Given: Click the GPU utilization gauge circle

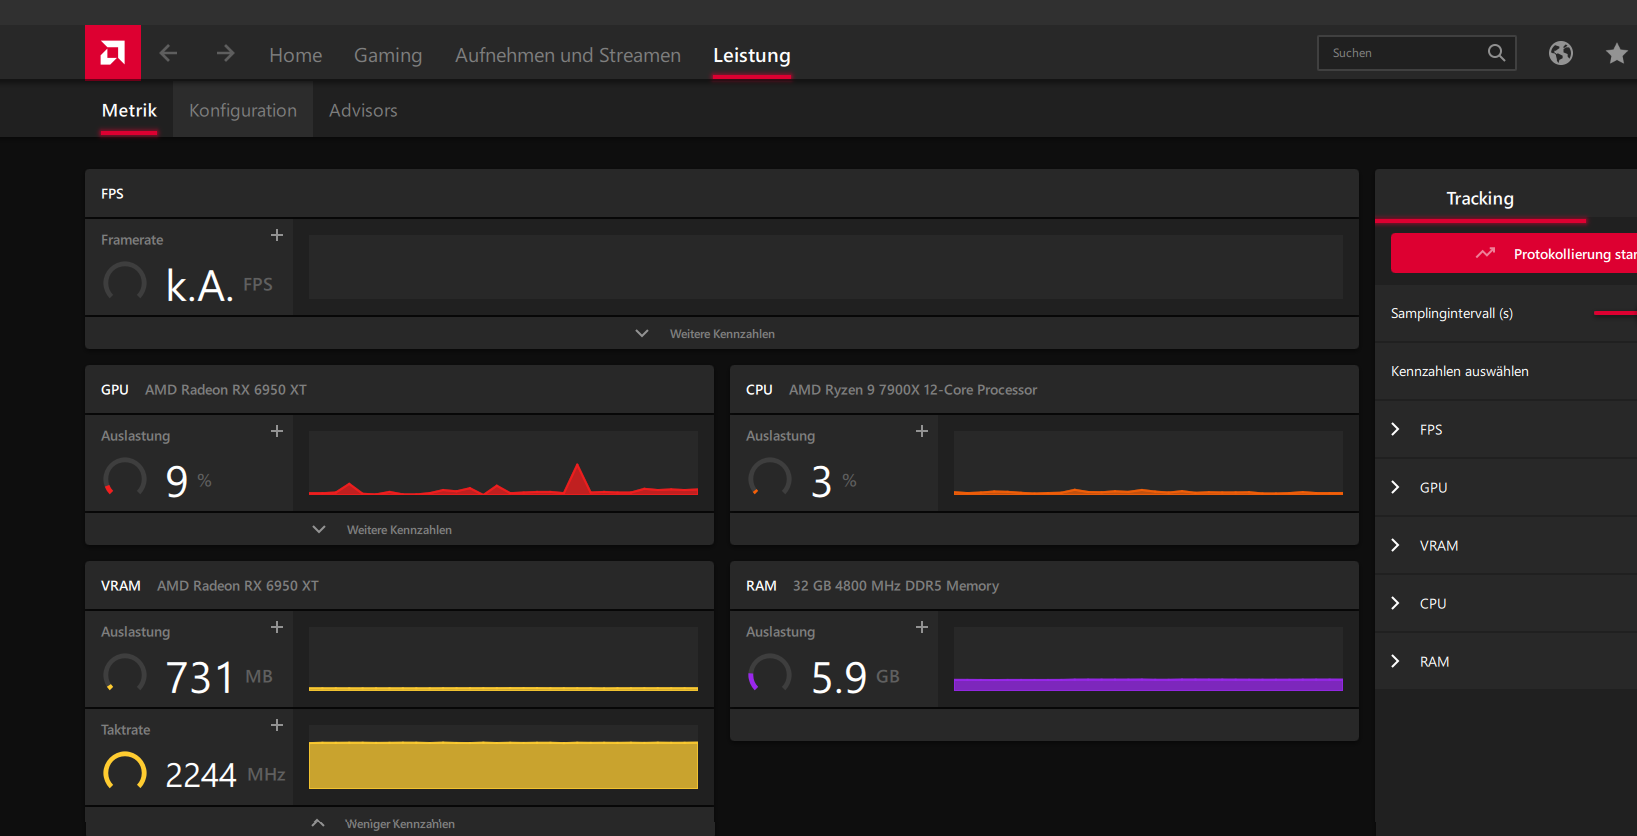Looking at the screenshot, I should click(125, 479).
